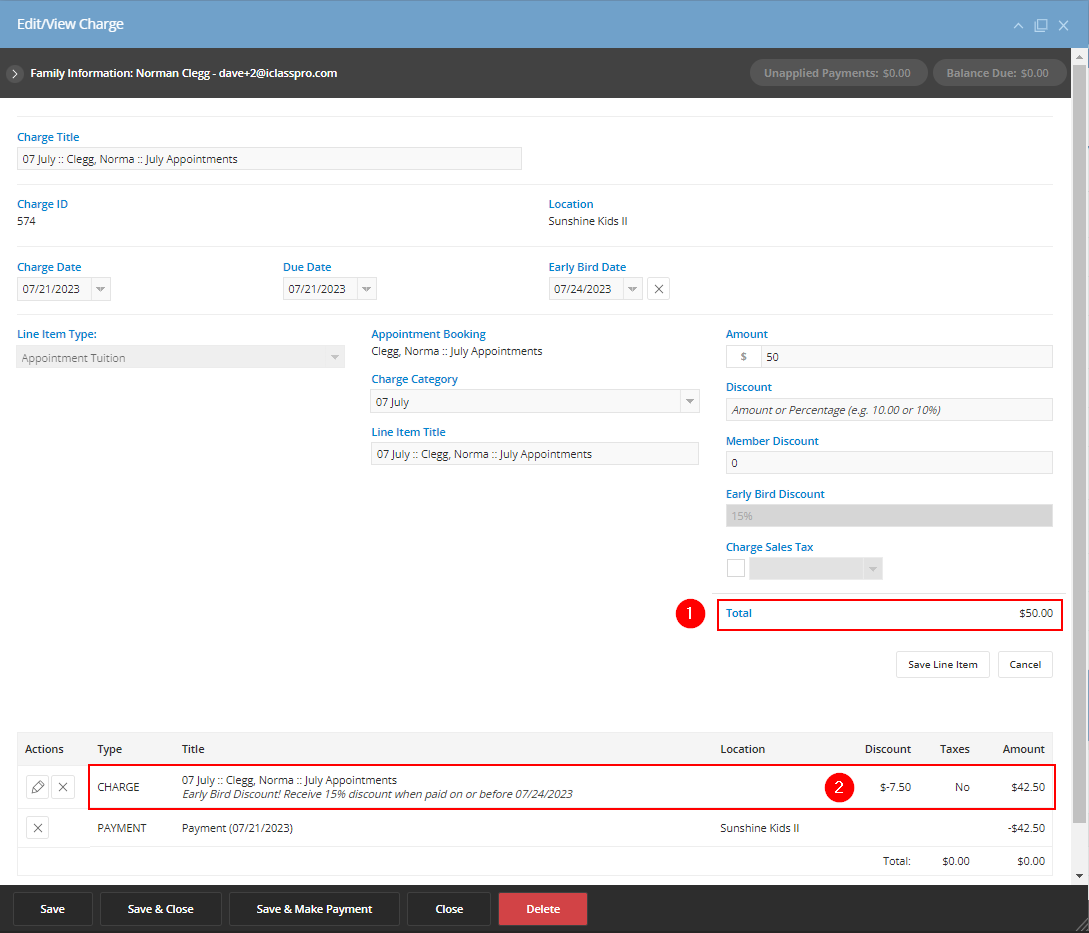Expand the Family Information arrow icon

point(14,73)
